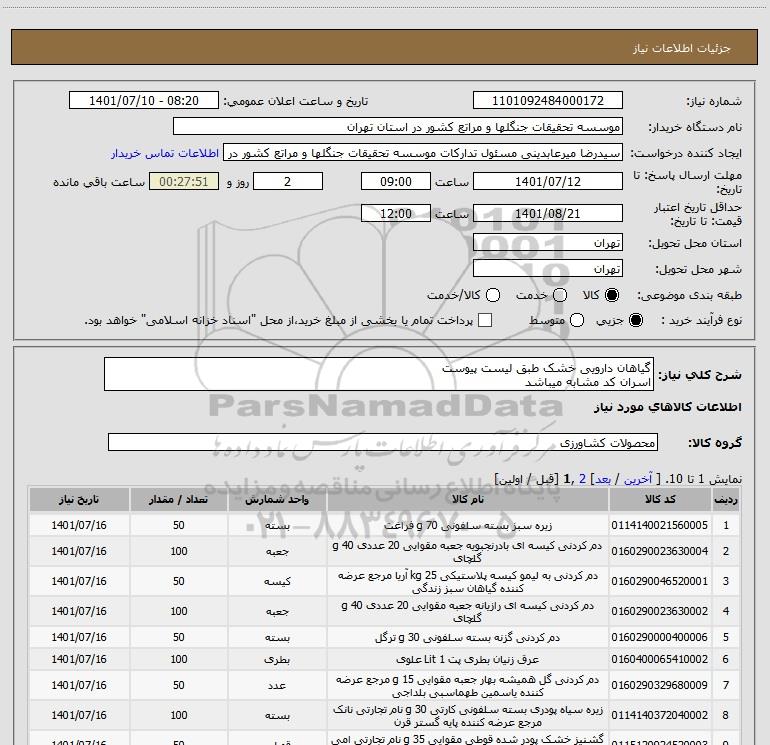Click the buyer organization name field
This screenshot has width=770, height=745.
coord(398,126)
